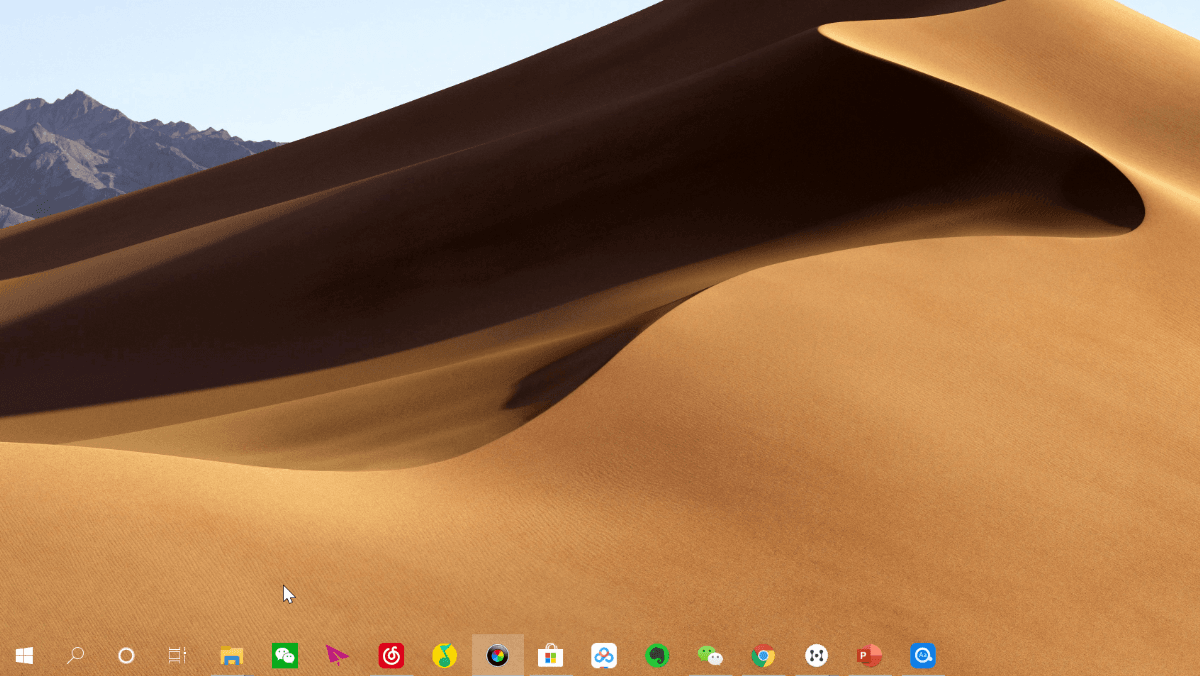Open the Windows Start menu
Screen dimensions: 1200x676
pyautogui.click(x=24, y=655)
